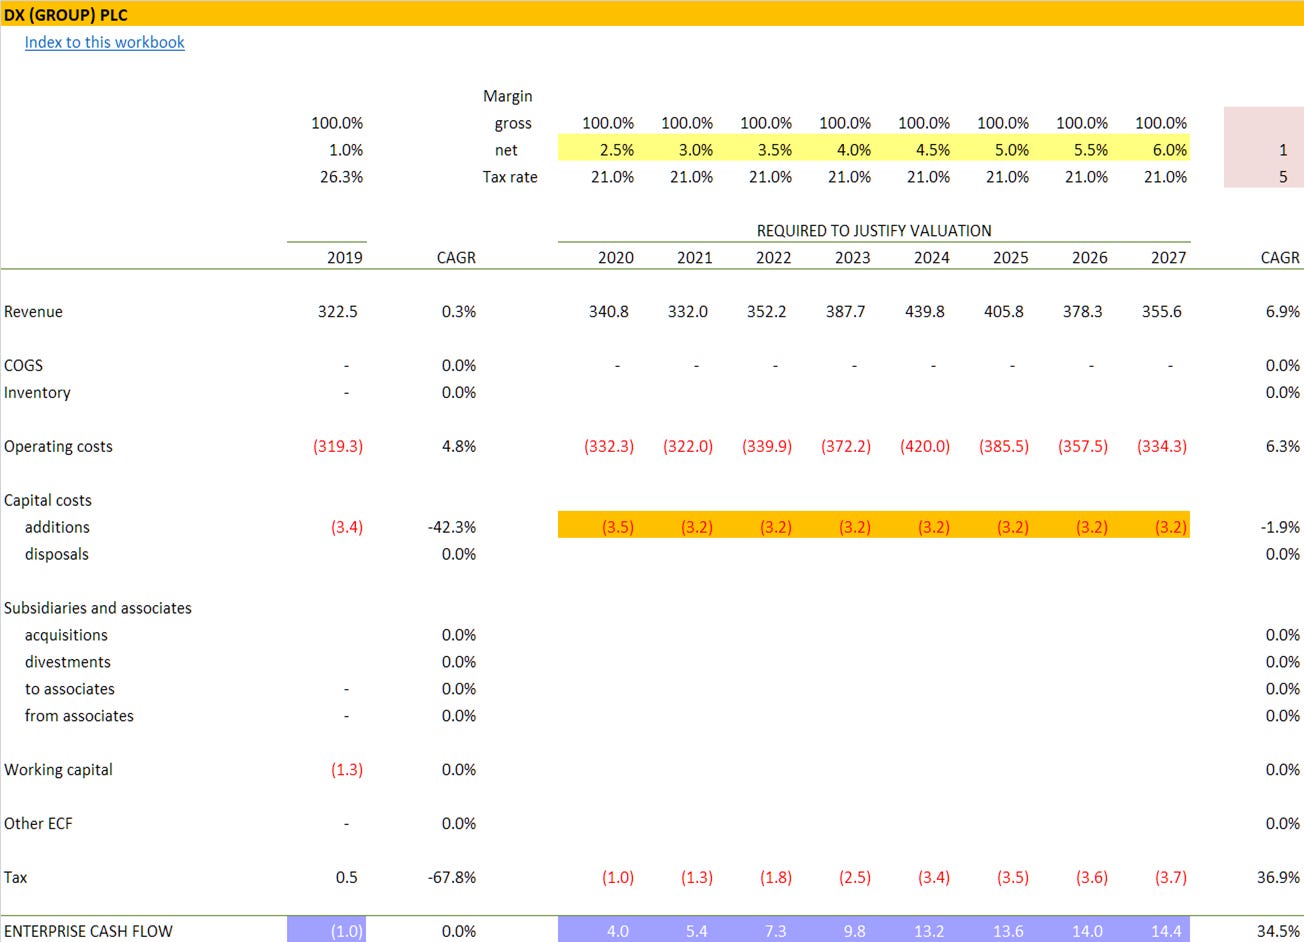The width and height of the screenshot is (1304, 942).
Task: Click the 2022 net margin cell 3.5%
Action: (x=775, y=150)
